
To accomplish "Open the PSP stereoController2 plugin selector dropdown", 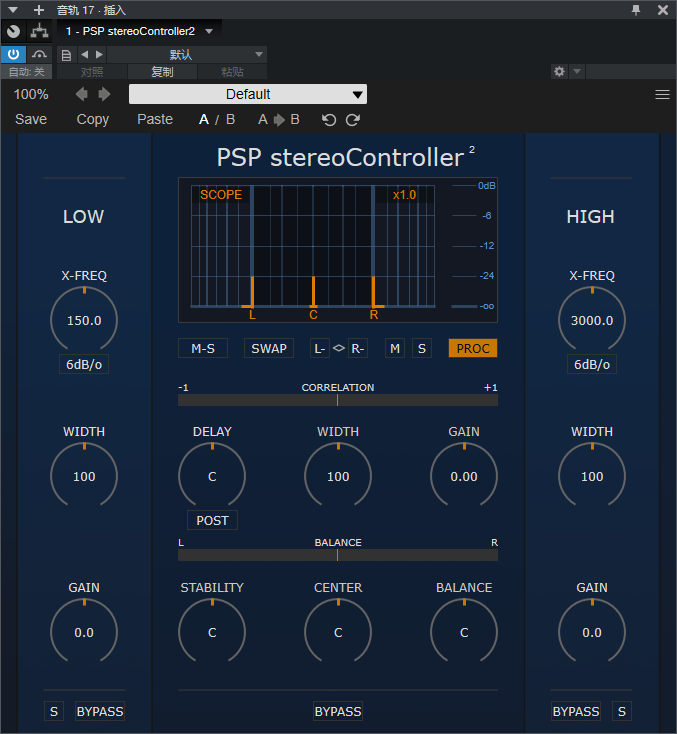I will click(x=139, y=31).
